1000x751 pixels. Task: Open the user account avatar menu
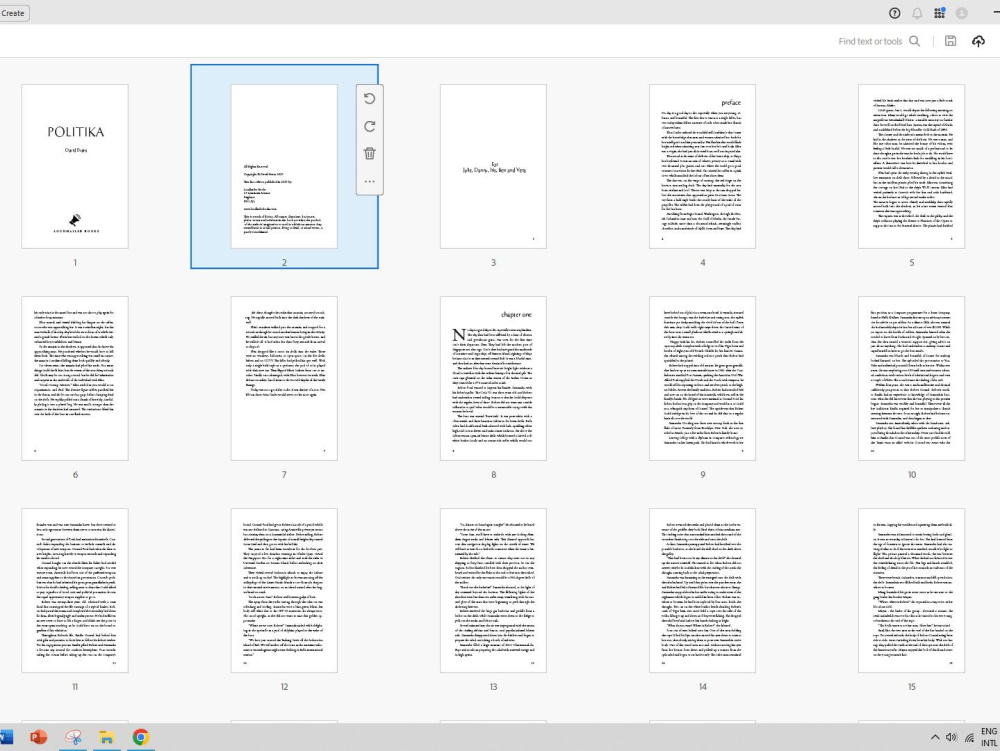[x=961, y=13]
